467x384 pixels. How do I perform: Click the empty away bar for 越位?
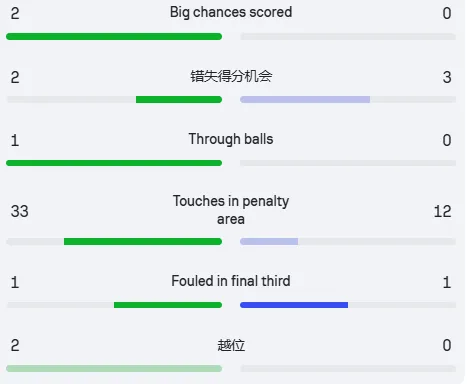click(348, 368)
